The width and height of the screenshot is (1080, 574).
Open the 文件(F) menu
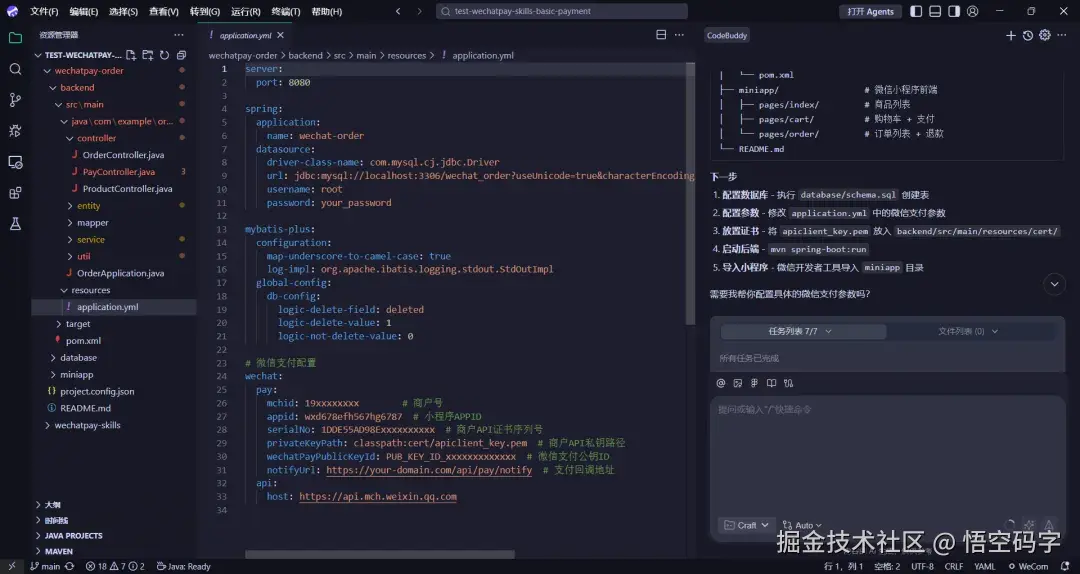pos(44,11)
